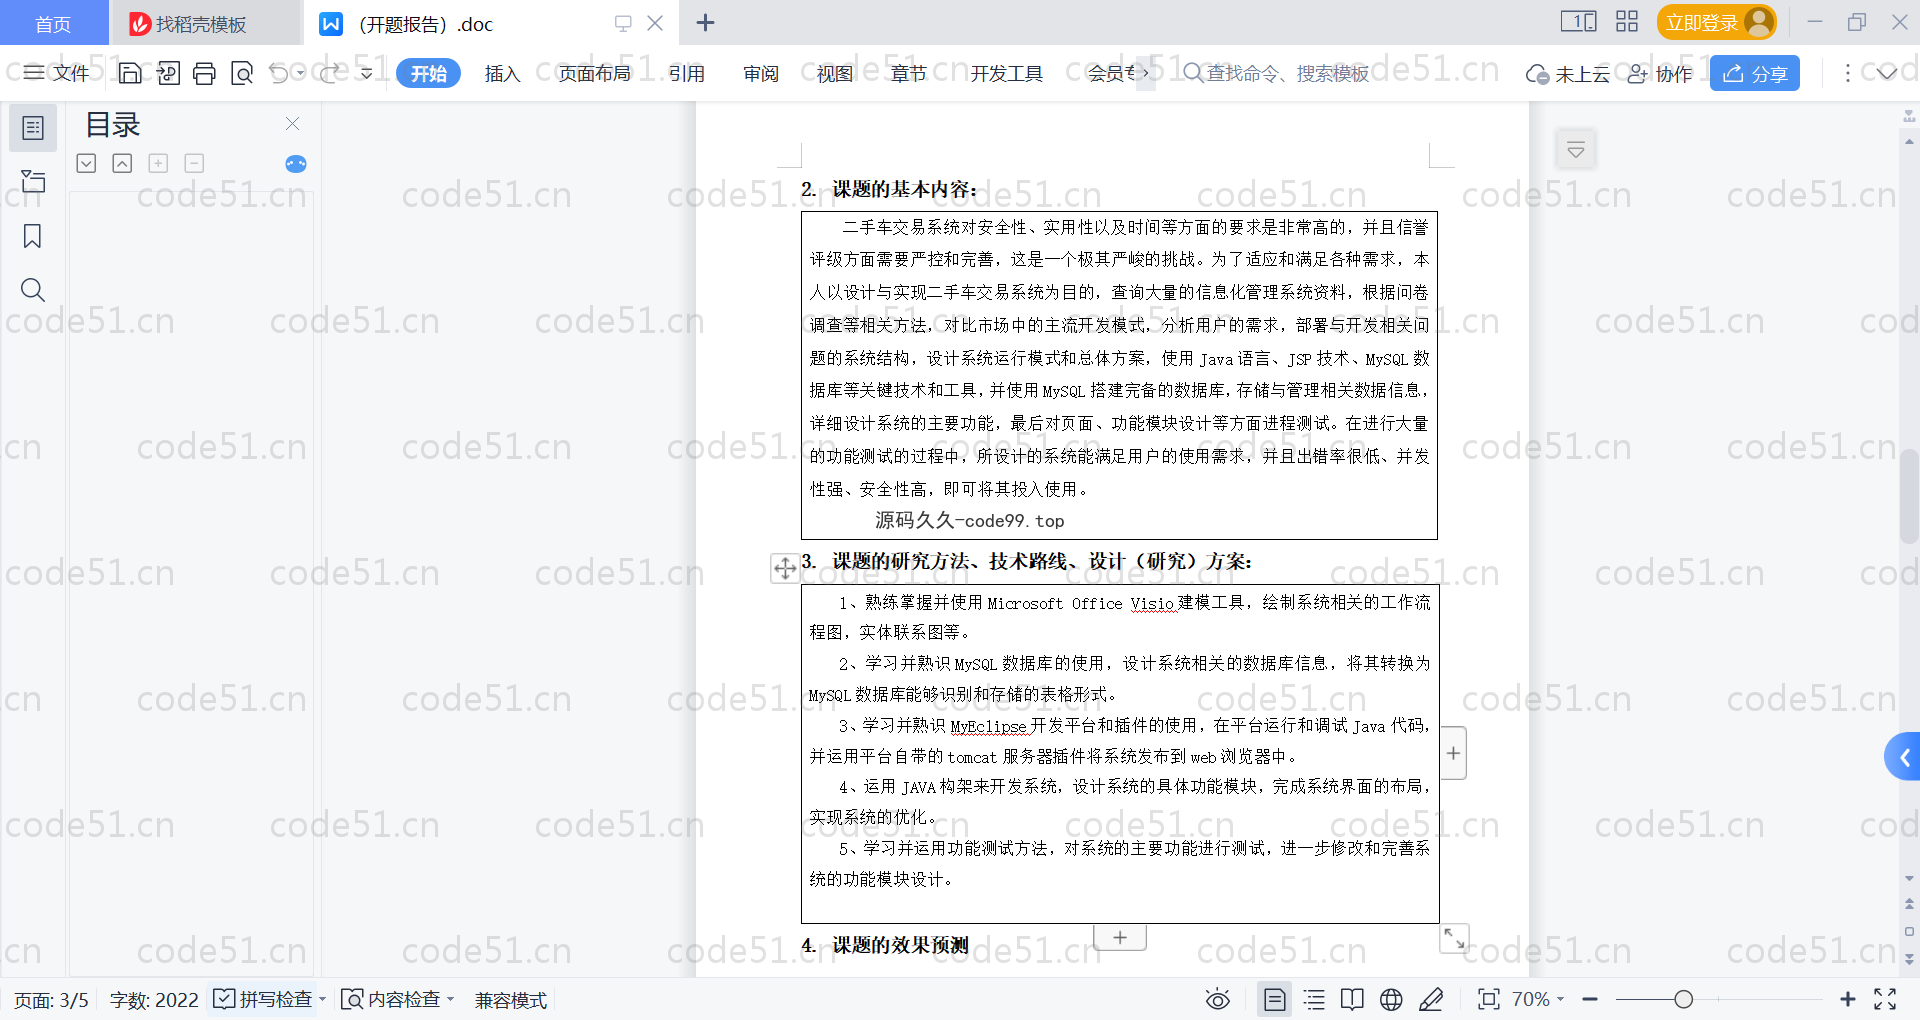Viewport: 1920px width, 1020px height.
Task: Open spell check dropdown arrow
Action: click(322, 999)
